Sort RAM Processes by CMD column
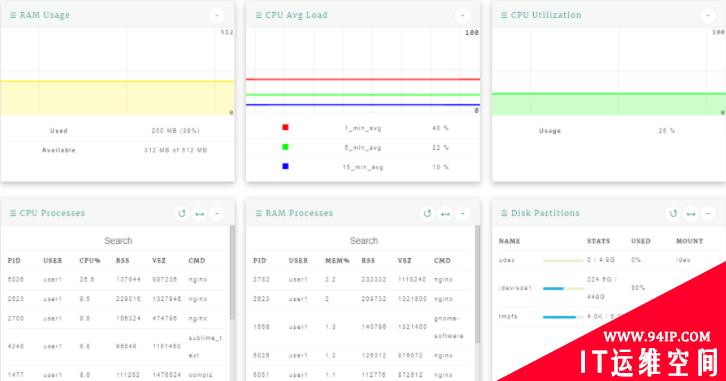The width and height of the screenshot is (726, 381). pyautogui.click(x=442, y=261)
